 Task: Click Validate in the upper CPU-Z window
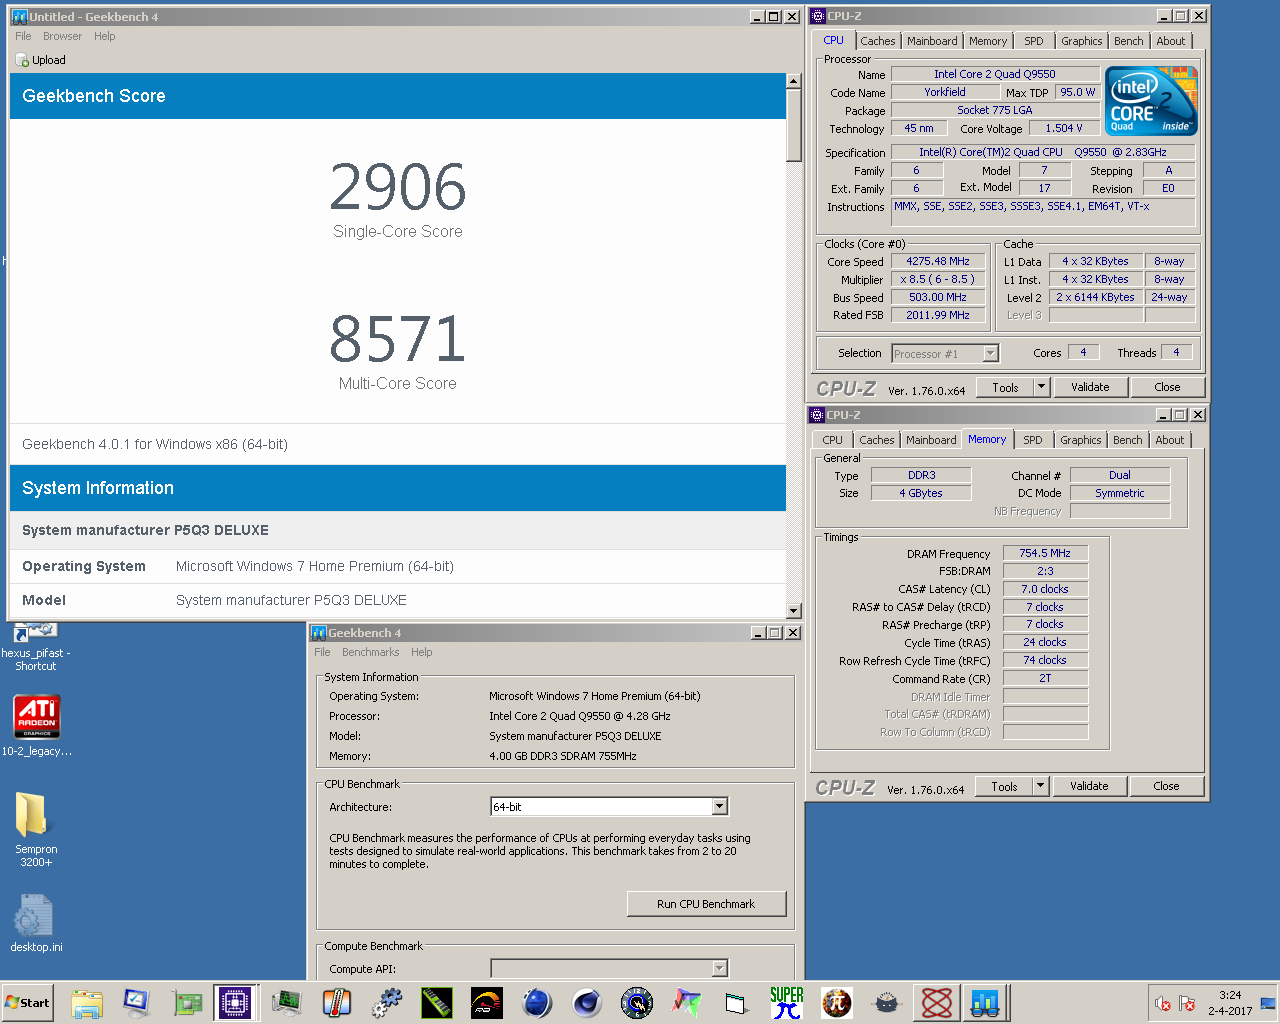click(1090, 387)
